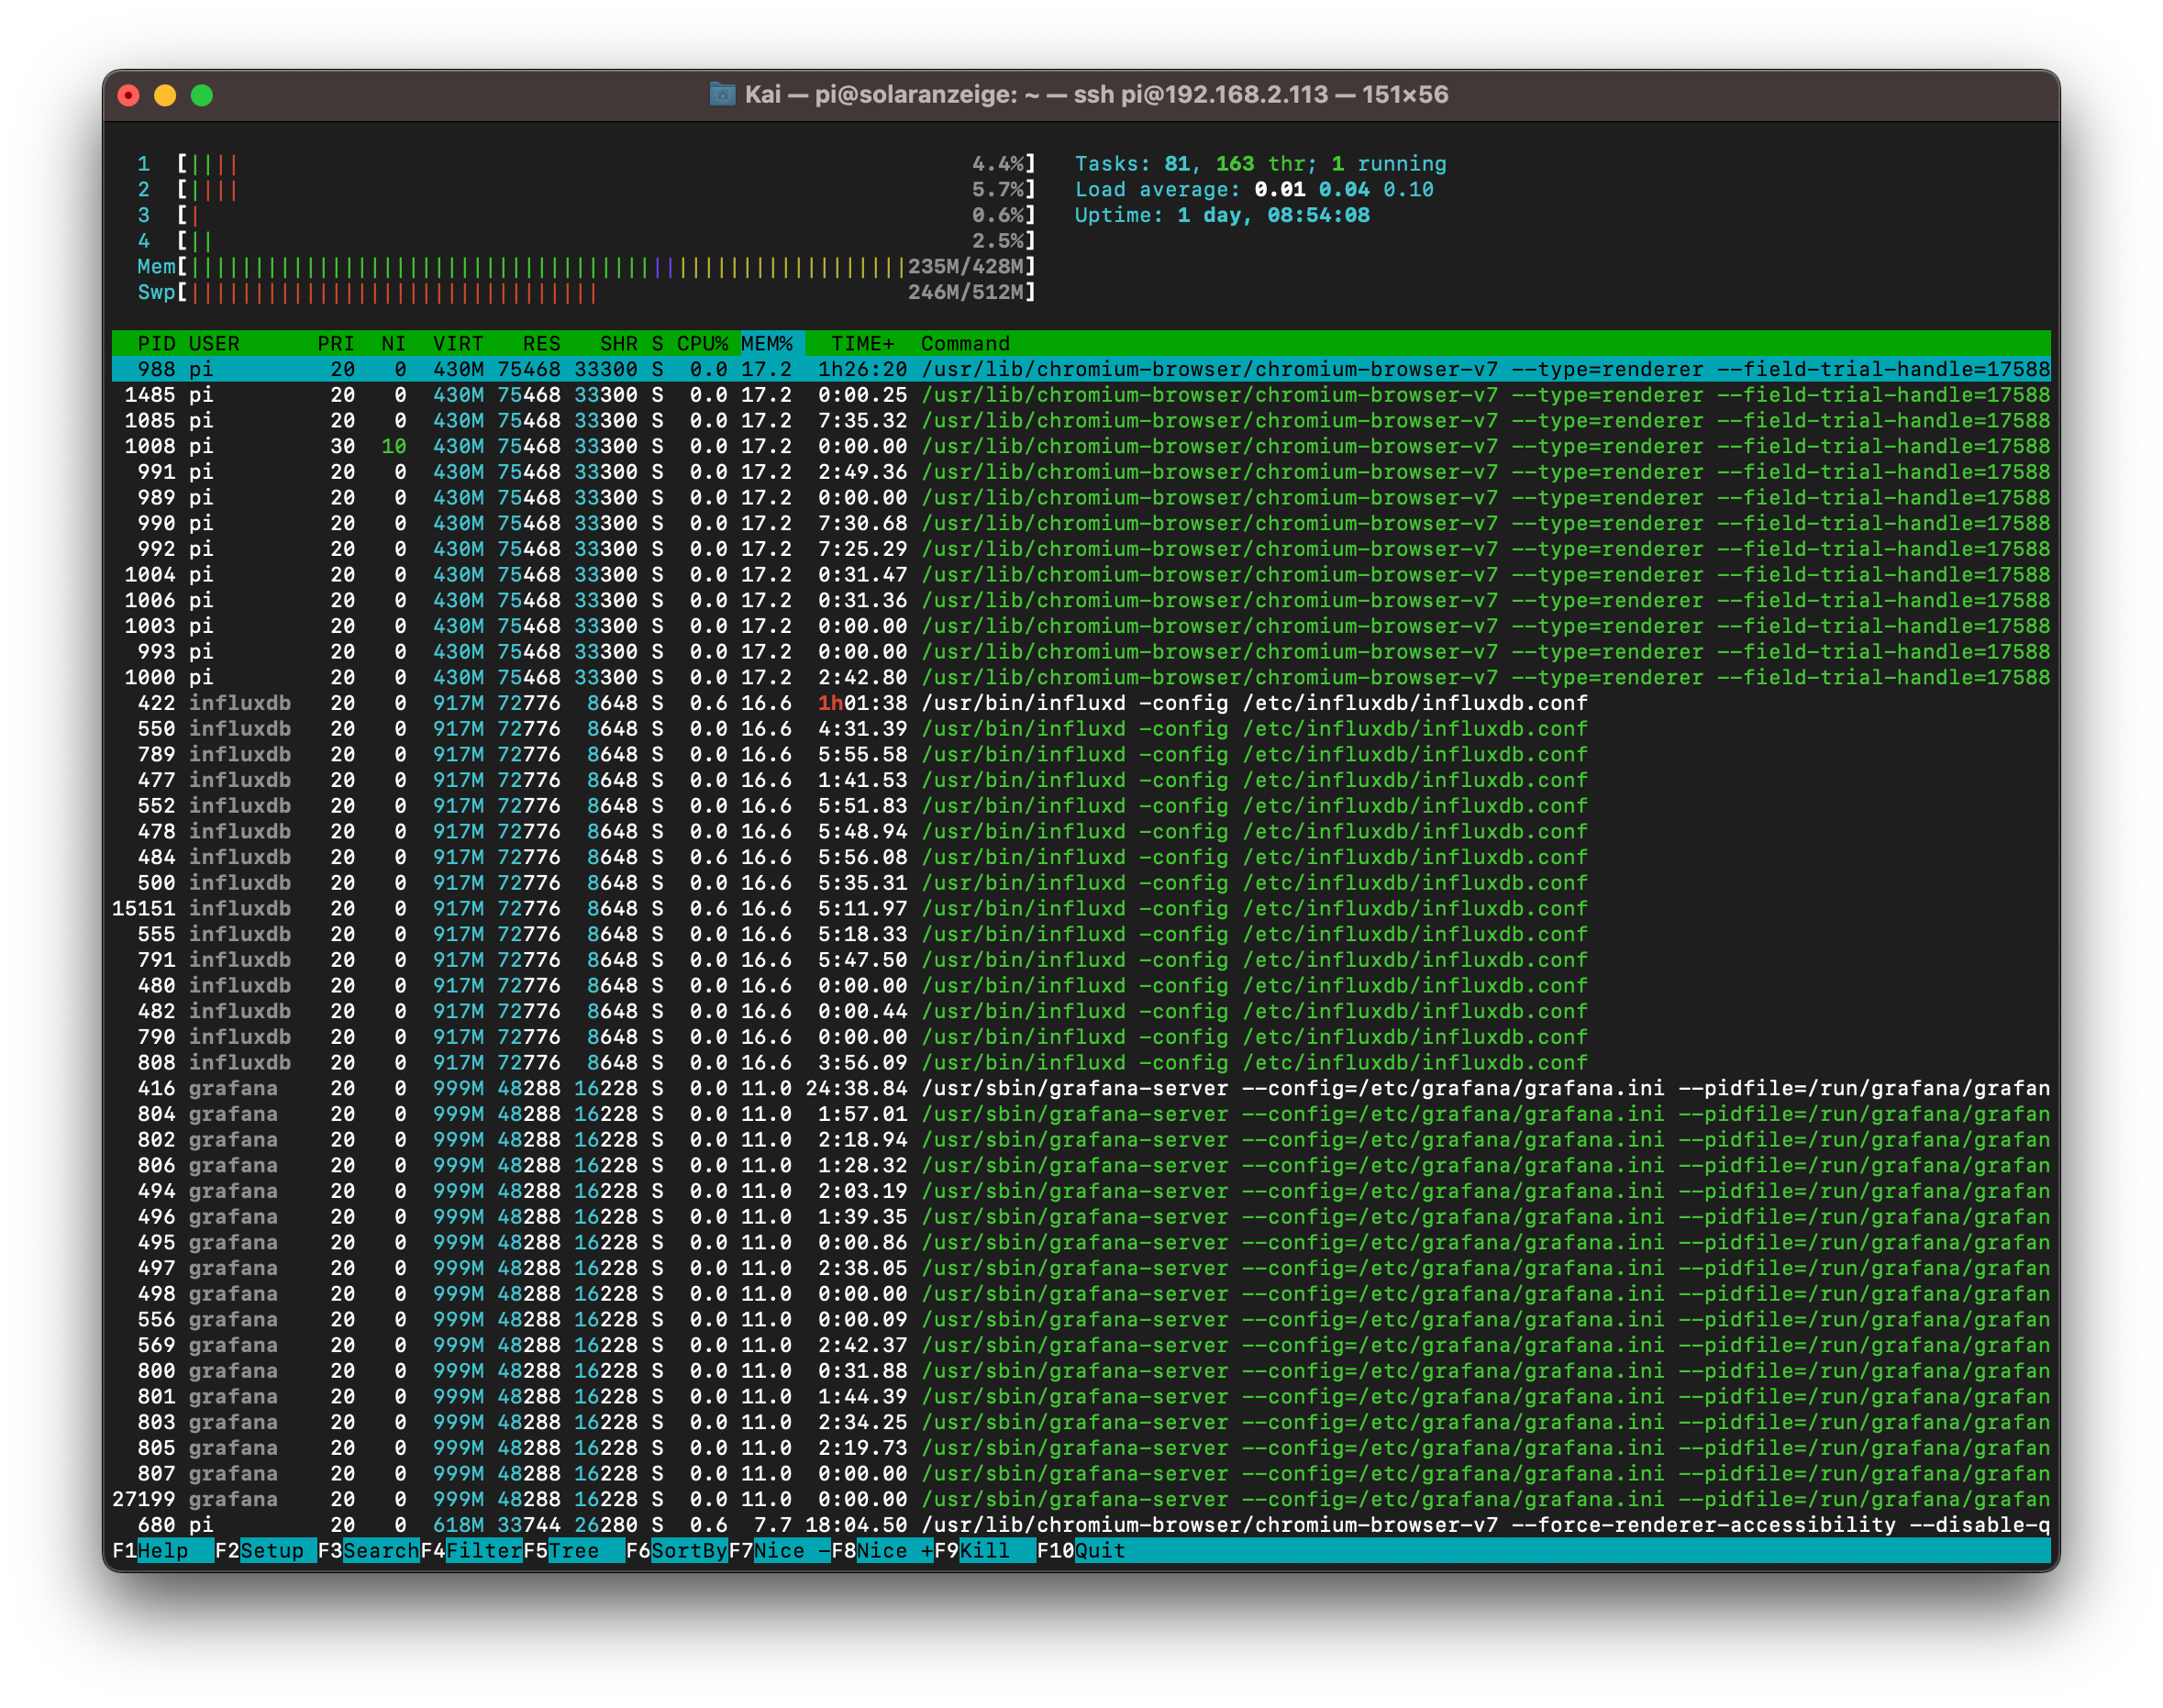This screenshot has height=1708, width=2163.
Task: Click the PID column header
Action: (x=156, y=343)
